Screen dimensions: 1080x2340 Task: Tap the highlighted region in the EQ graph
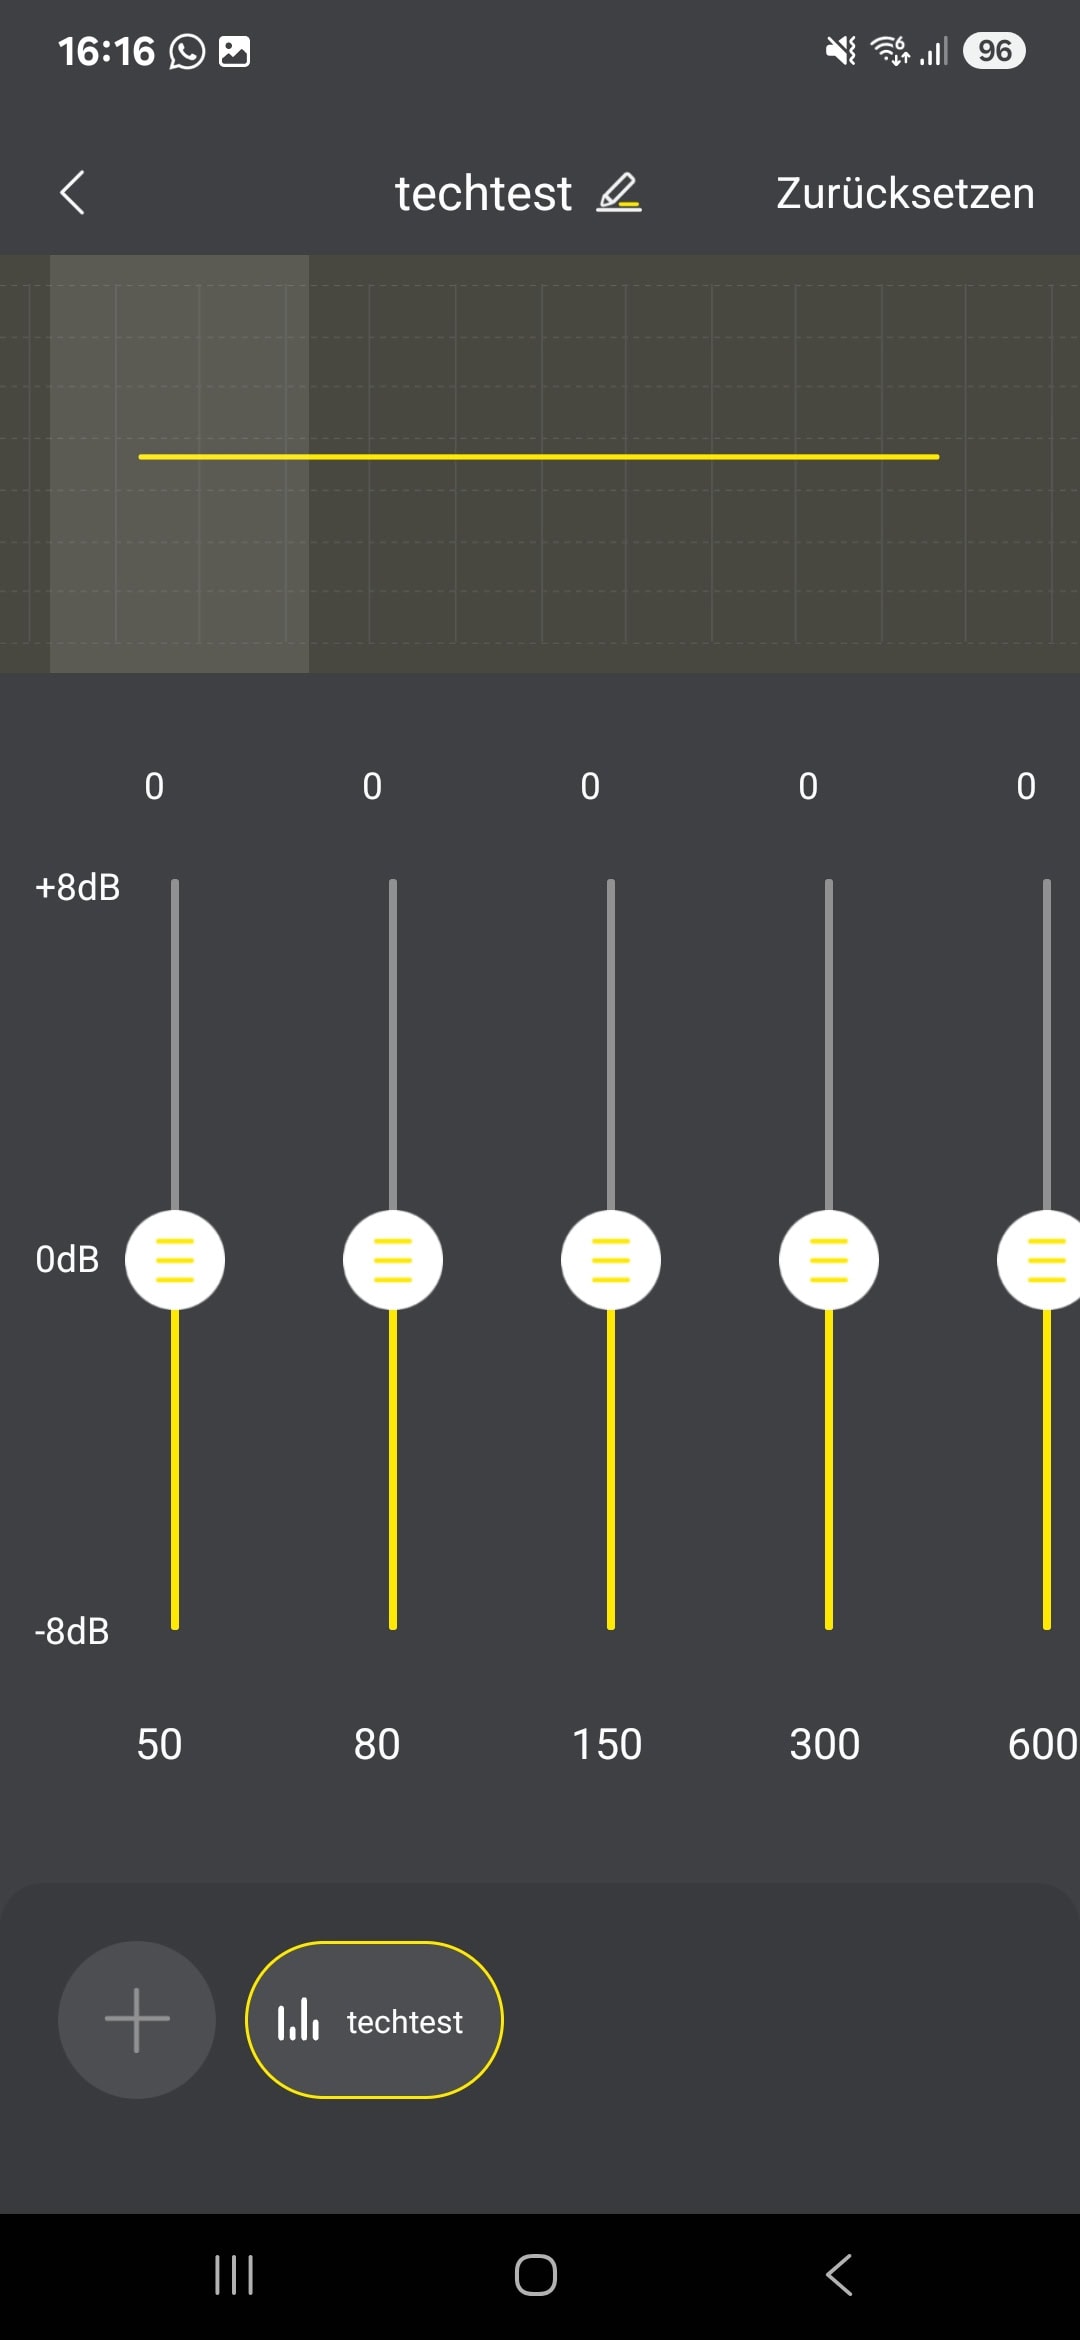(179, 464)
